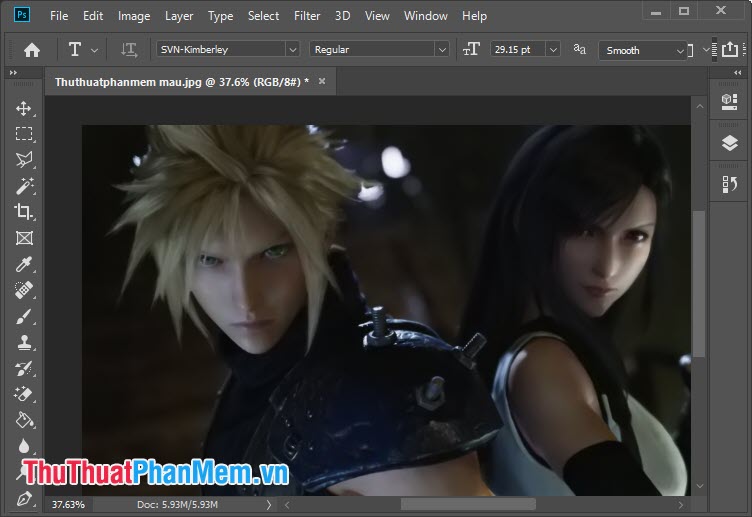Select the Spot Healing Brush tool
Screen dimensions: 752x517
point(24,290)
